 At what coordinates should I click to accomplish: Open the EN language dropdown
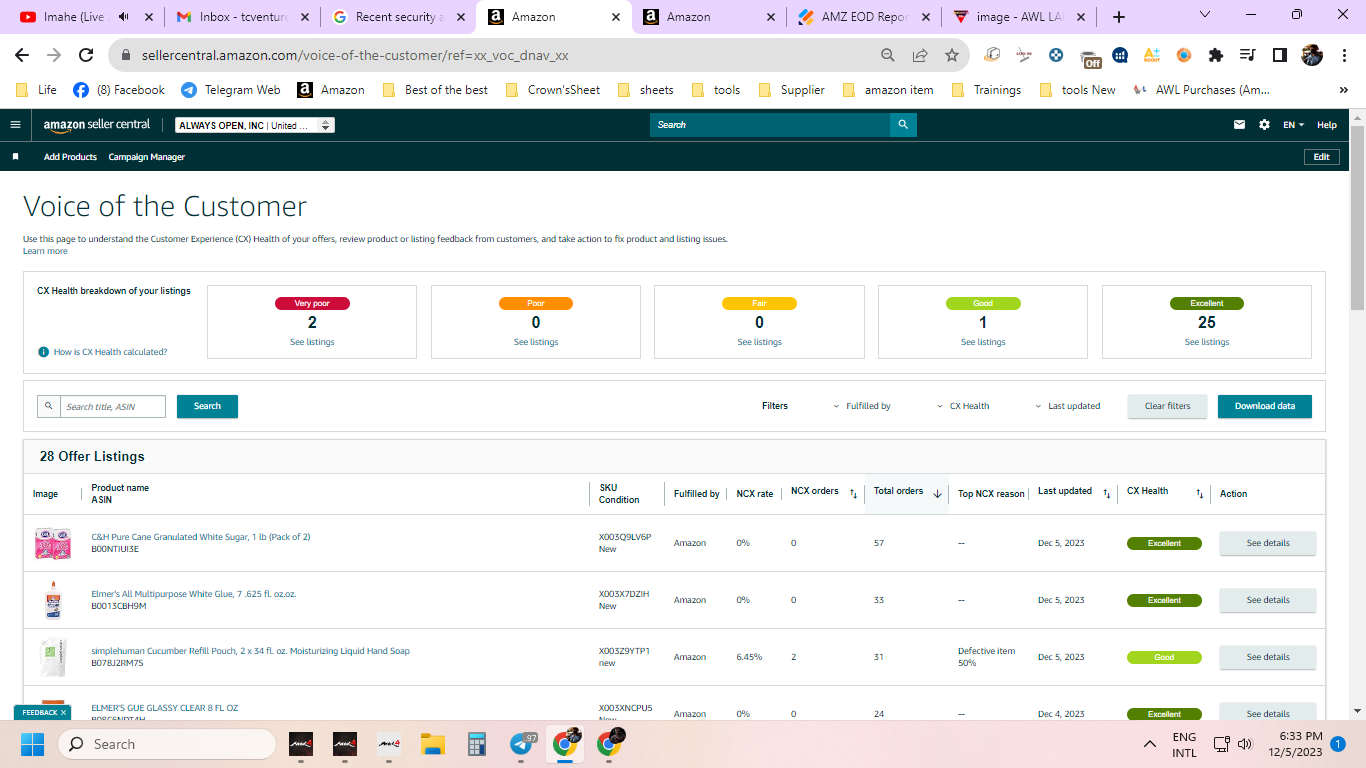pyautogui.click(x=1294, y=125)
